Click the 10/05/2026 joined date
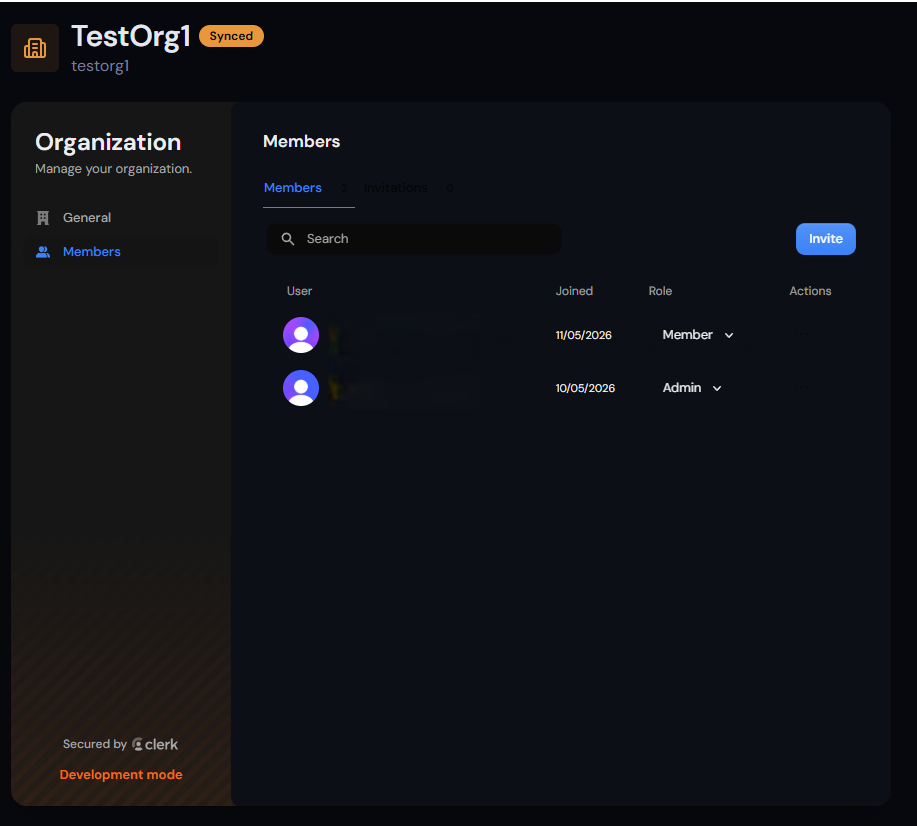The image size is (917, 826). tap(585, 388)
